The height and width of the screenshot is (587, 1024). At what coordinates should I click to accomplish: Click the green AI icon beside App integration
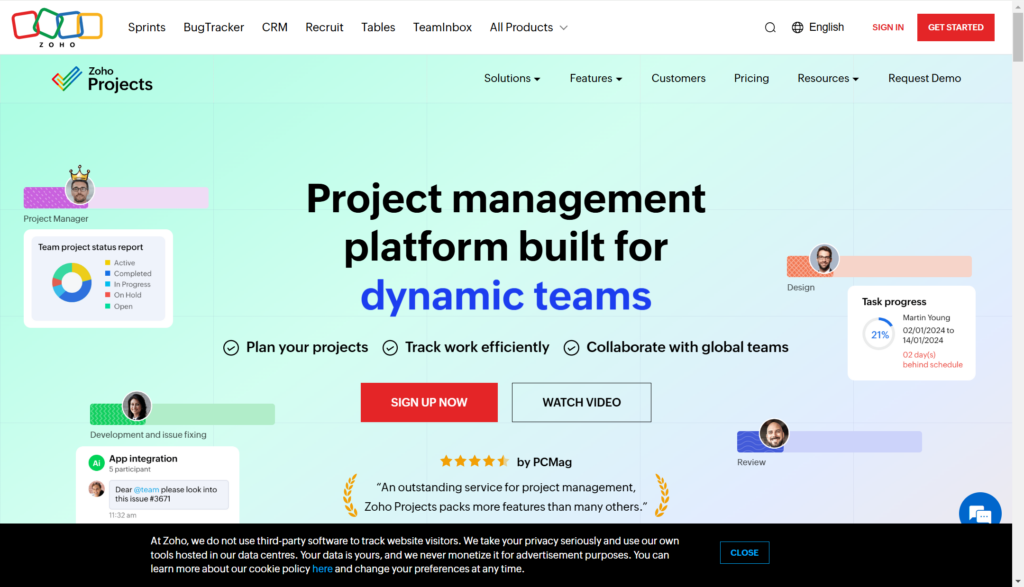[97, 463]
